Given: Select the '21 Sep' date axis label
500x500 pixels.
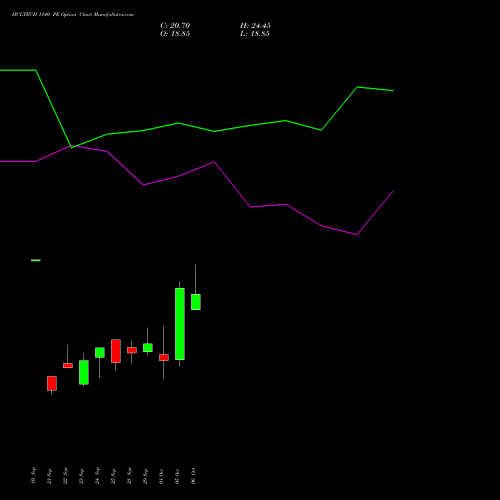Looking at the screenshot, I should [x=49, y=476].
